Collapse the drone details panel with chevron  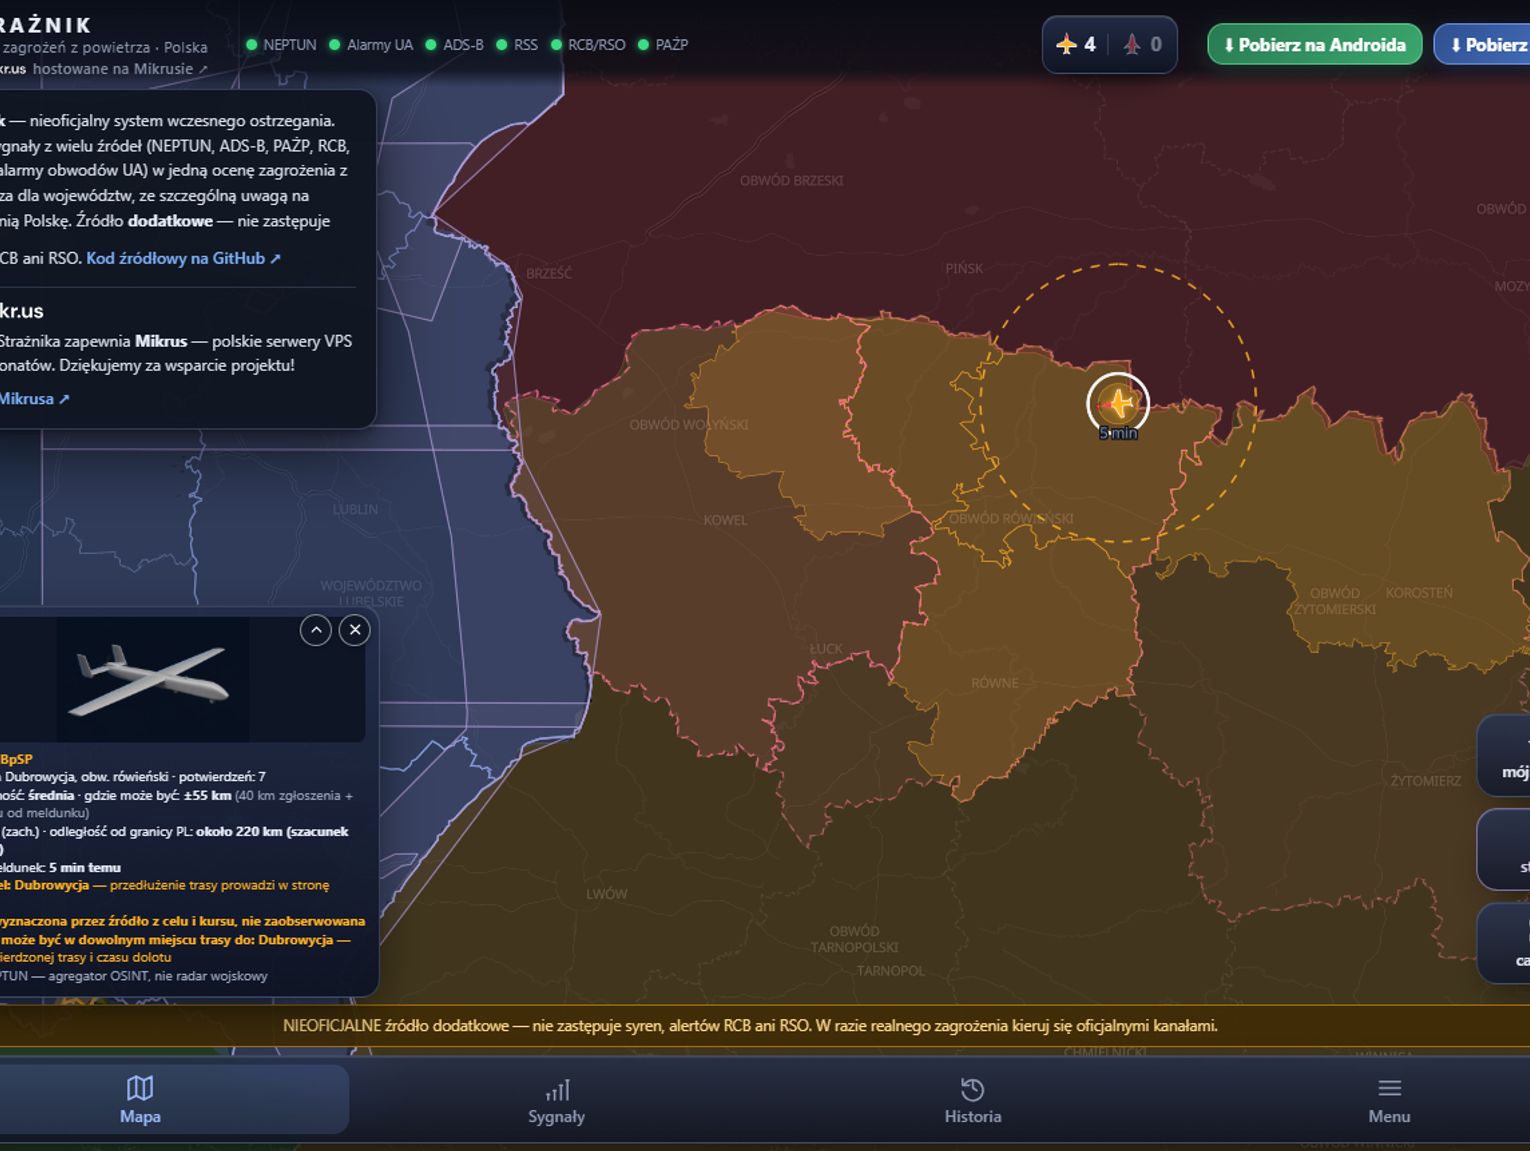pos(316,630)
